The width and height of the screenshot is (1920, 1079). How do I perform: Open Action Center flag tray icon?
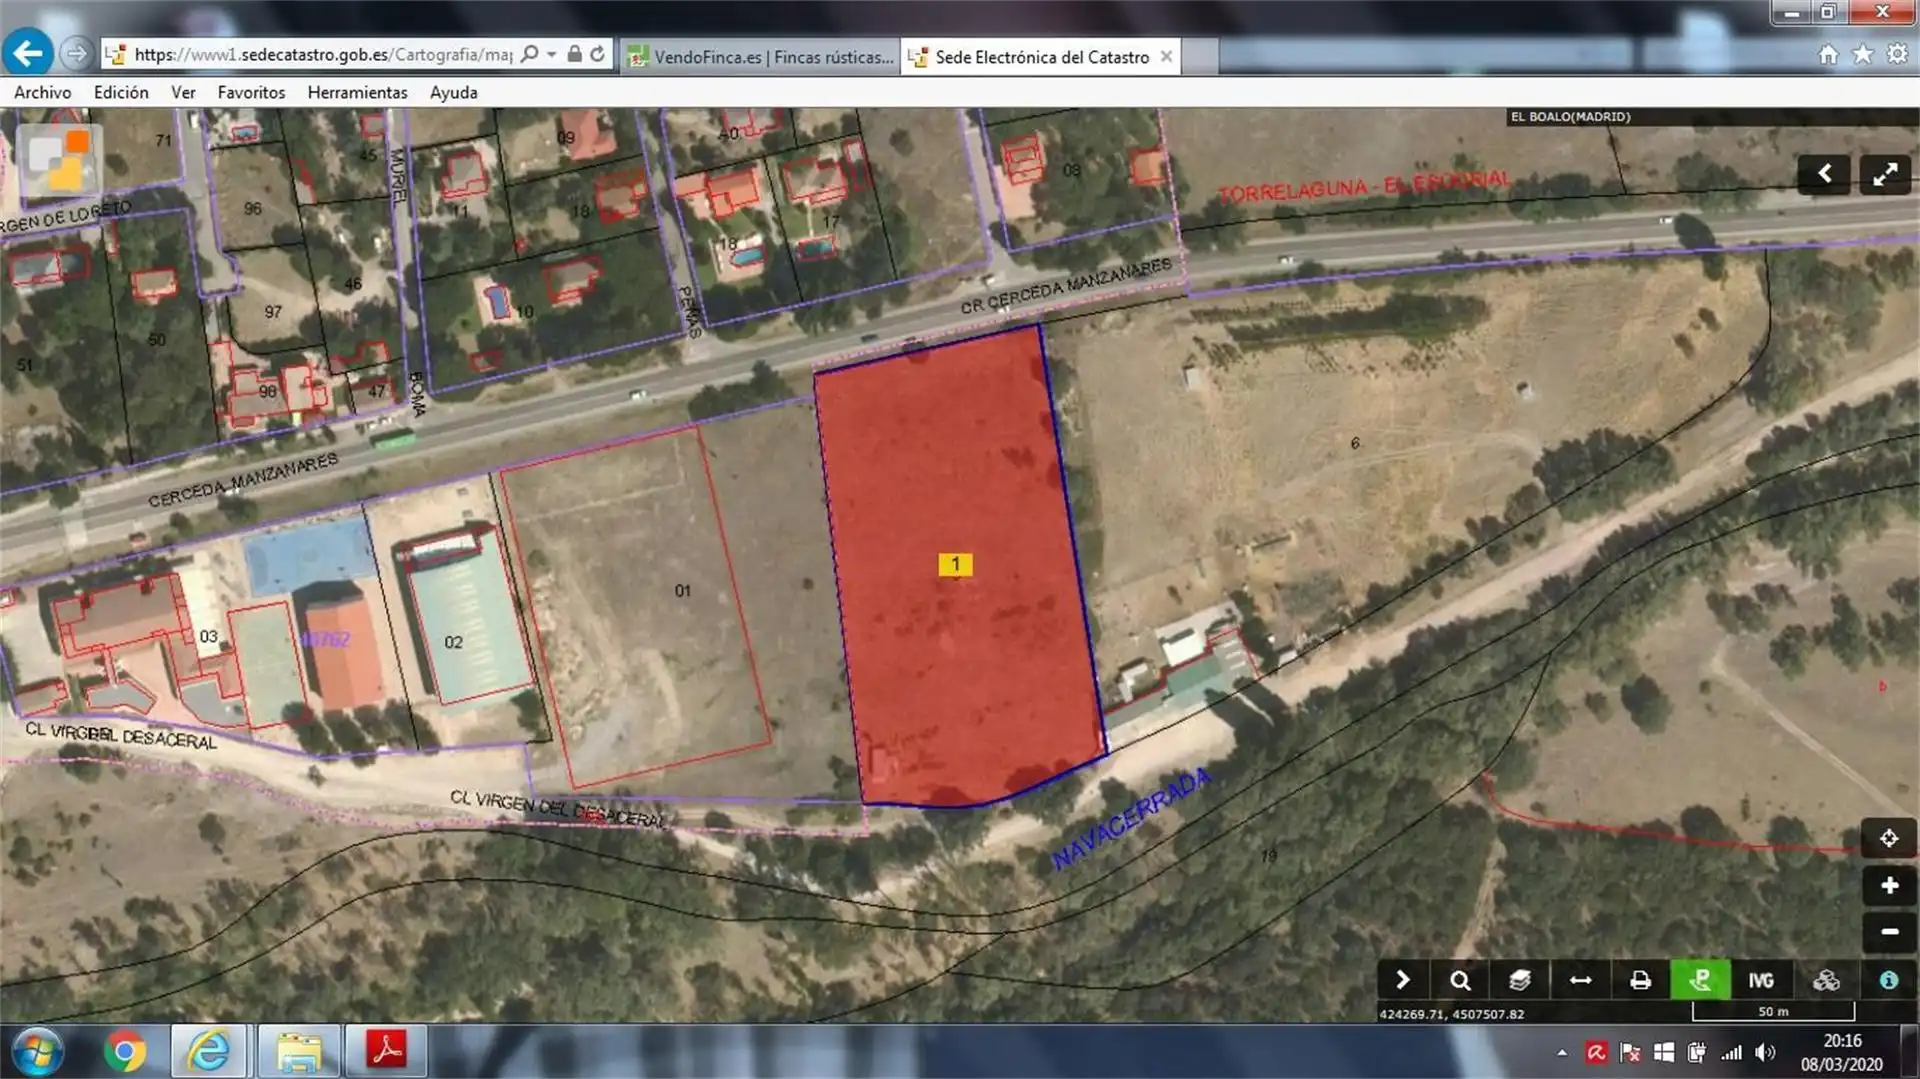pos(1630,1052)
